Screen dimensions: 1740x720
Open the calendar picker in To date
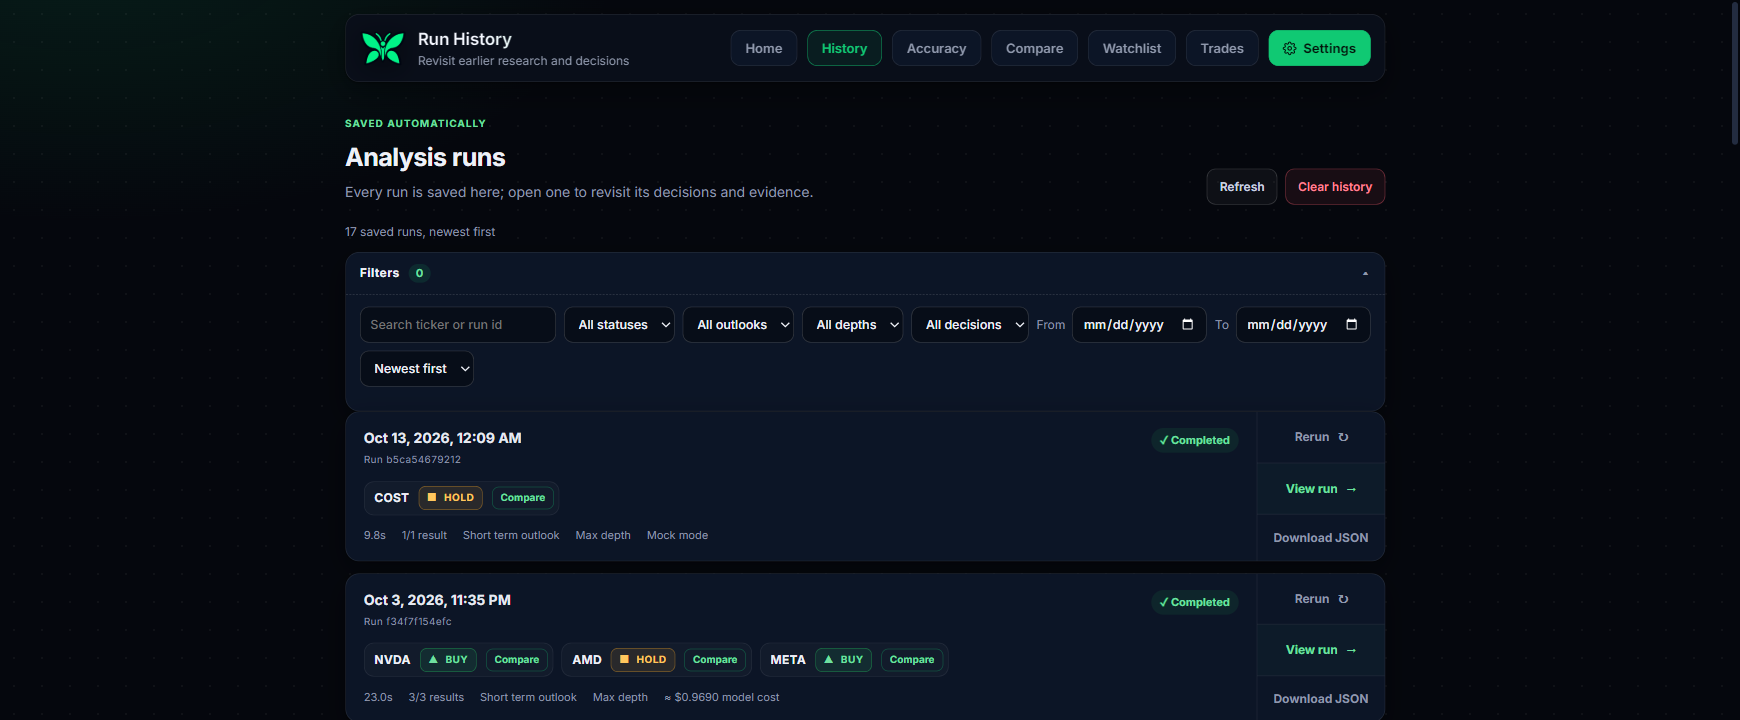(x=1351, y=325)
